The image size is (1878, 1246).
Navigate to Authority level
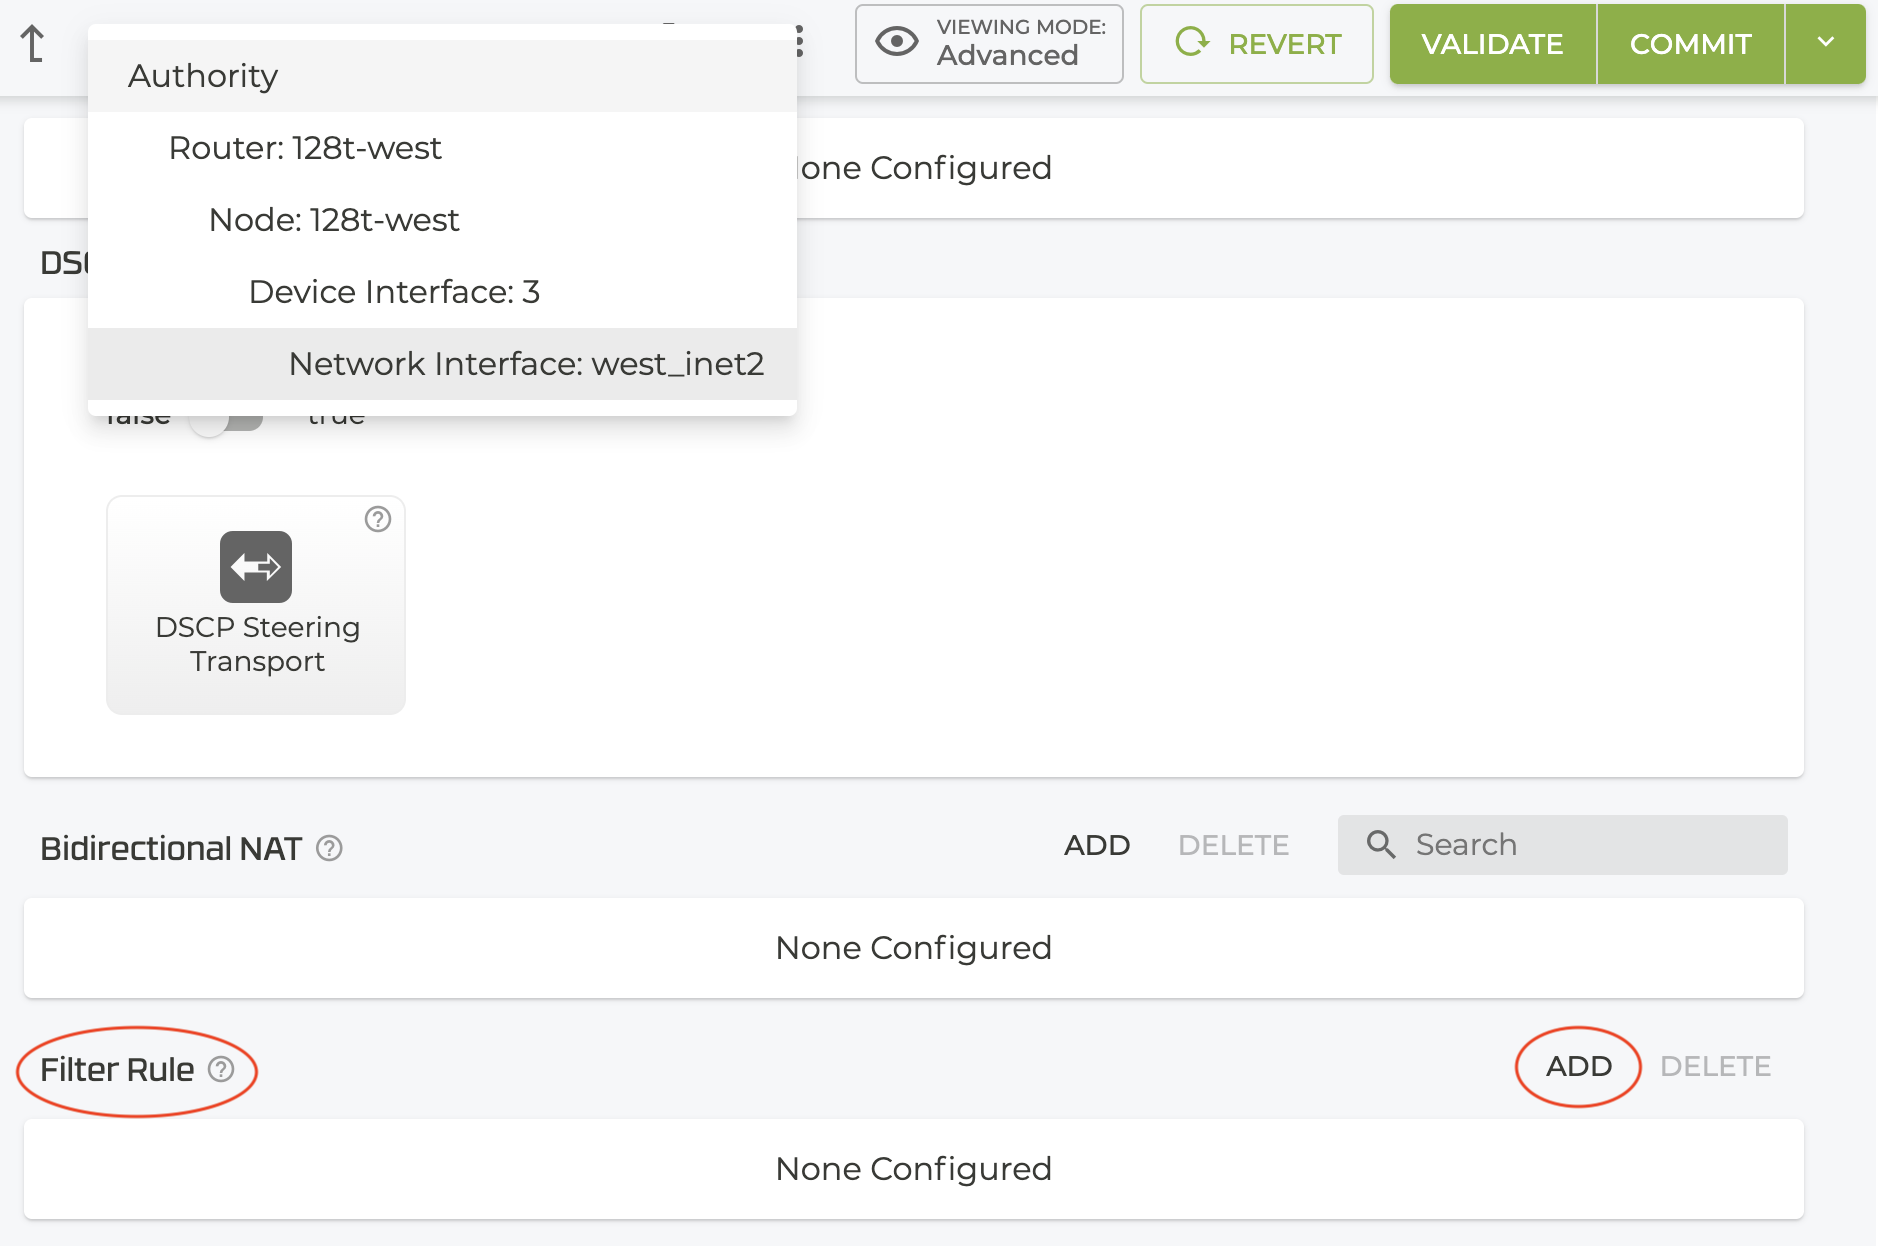point(203,76)
